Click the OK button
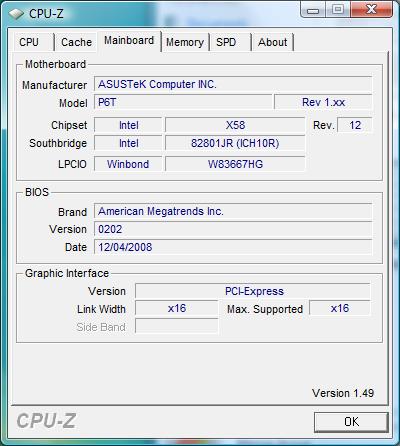The image size is (400, 446). click(351, 422)
